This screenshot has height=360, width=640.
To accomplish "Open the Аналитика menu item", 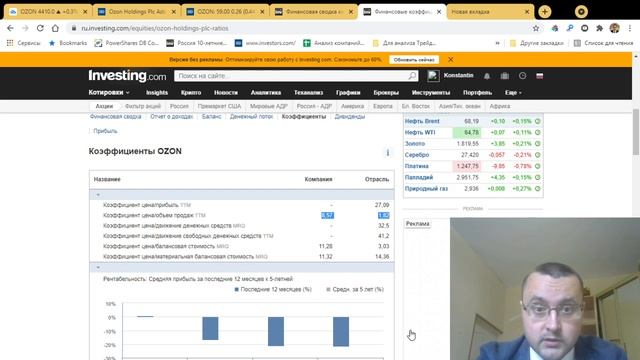I will point(266,93).
